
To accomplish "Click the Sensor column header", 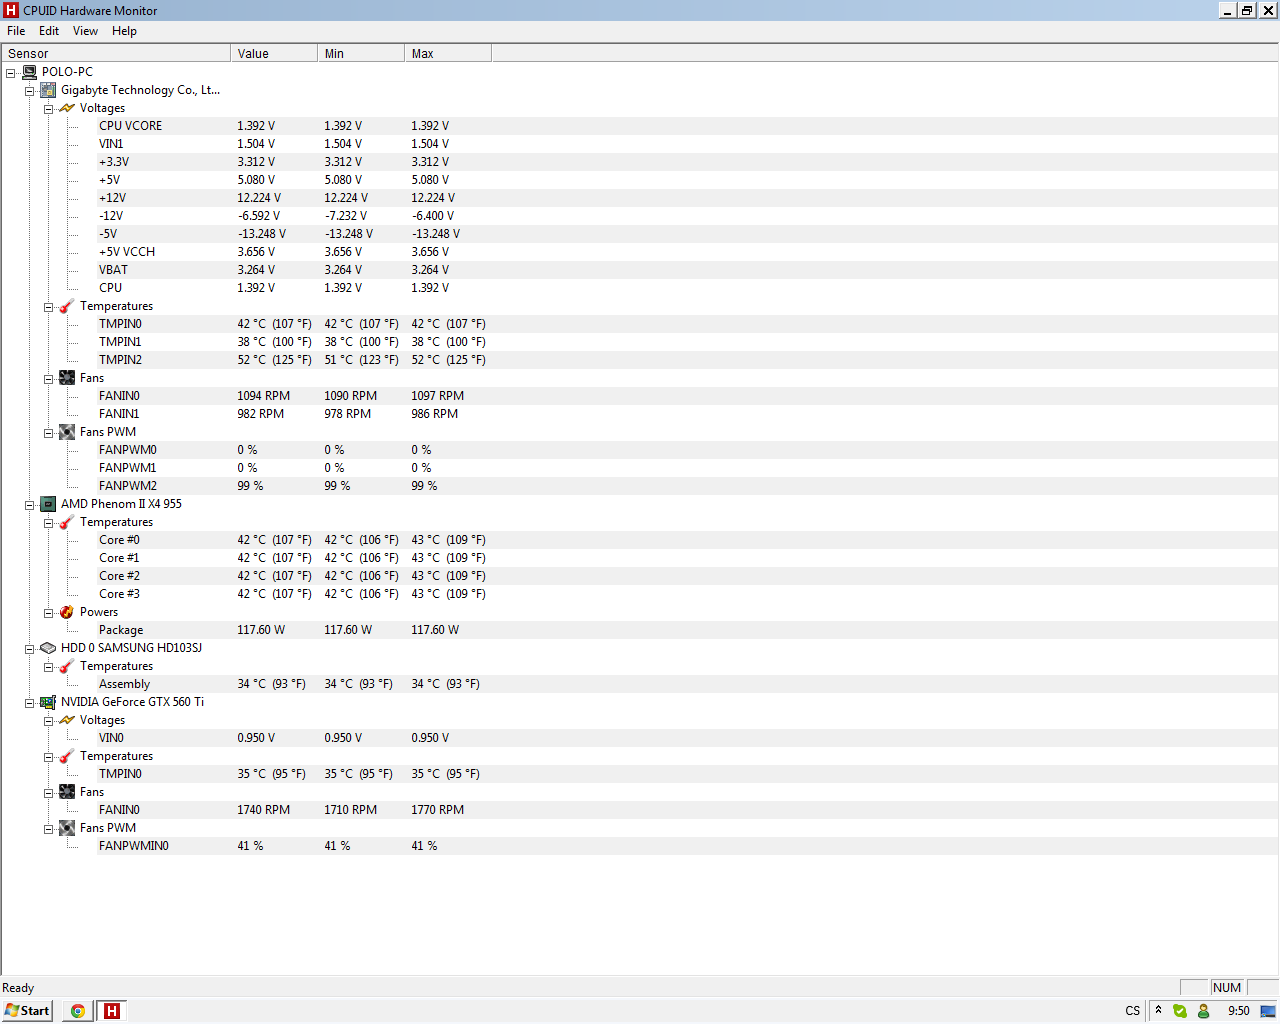I will (116, 53).
